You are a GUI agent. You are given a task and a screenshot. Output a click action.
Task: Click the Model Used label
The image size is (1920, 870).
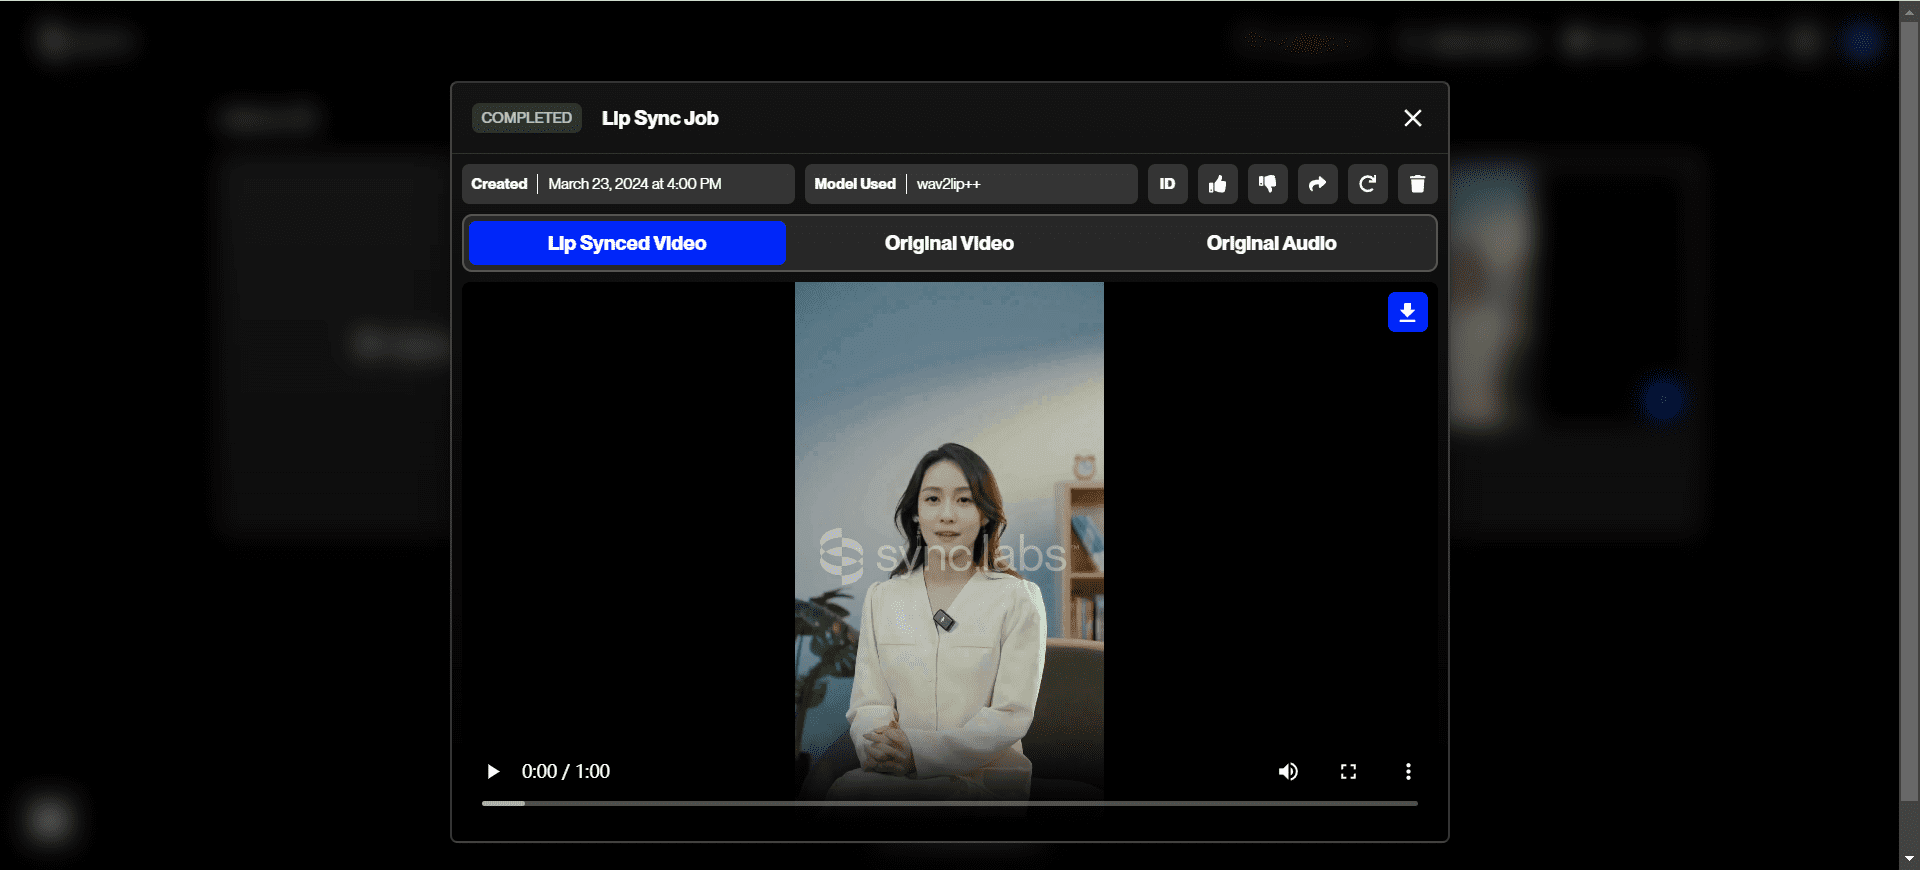[855, 184]
